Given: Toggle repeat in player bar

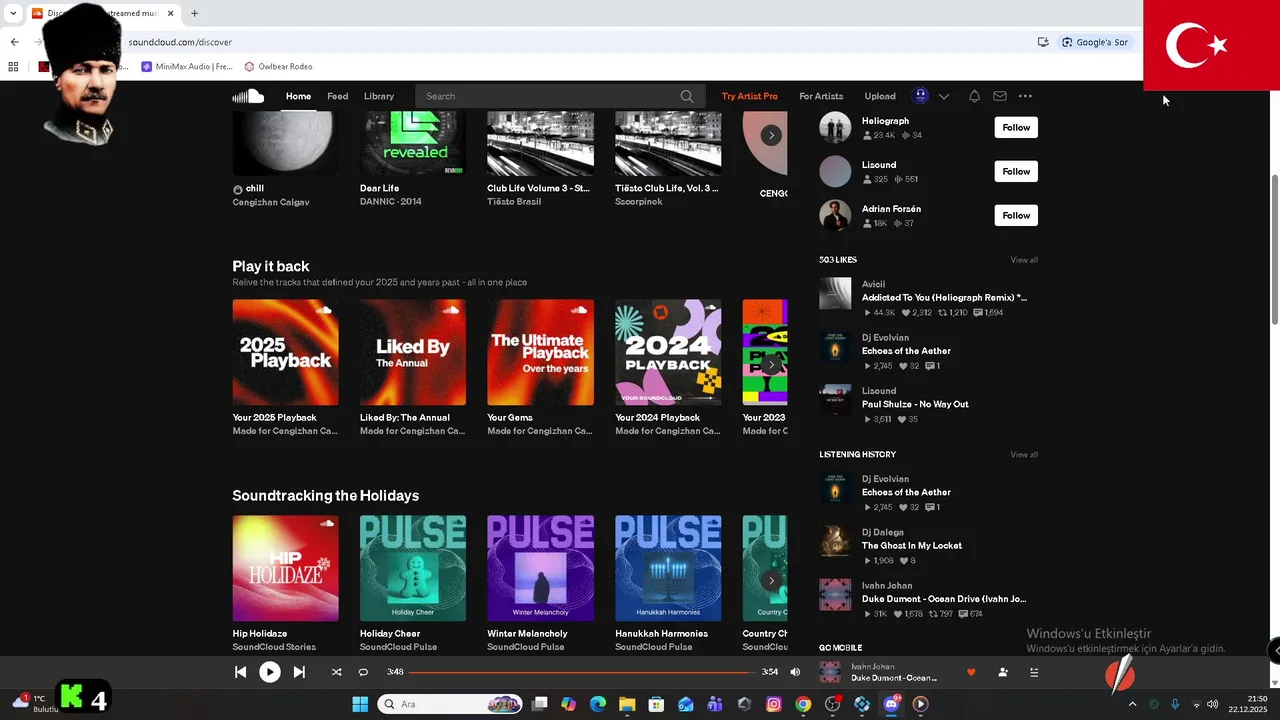Looking at the screenshot, I should click(363, 672).
